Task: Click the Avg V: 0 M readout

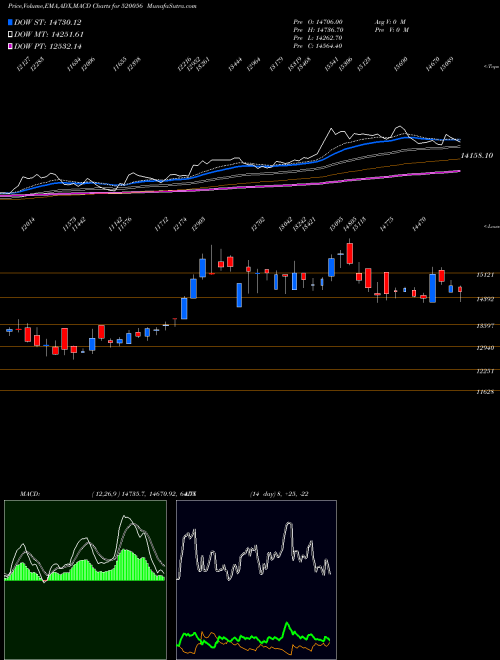Action: [x=389, y=21]
